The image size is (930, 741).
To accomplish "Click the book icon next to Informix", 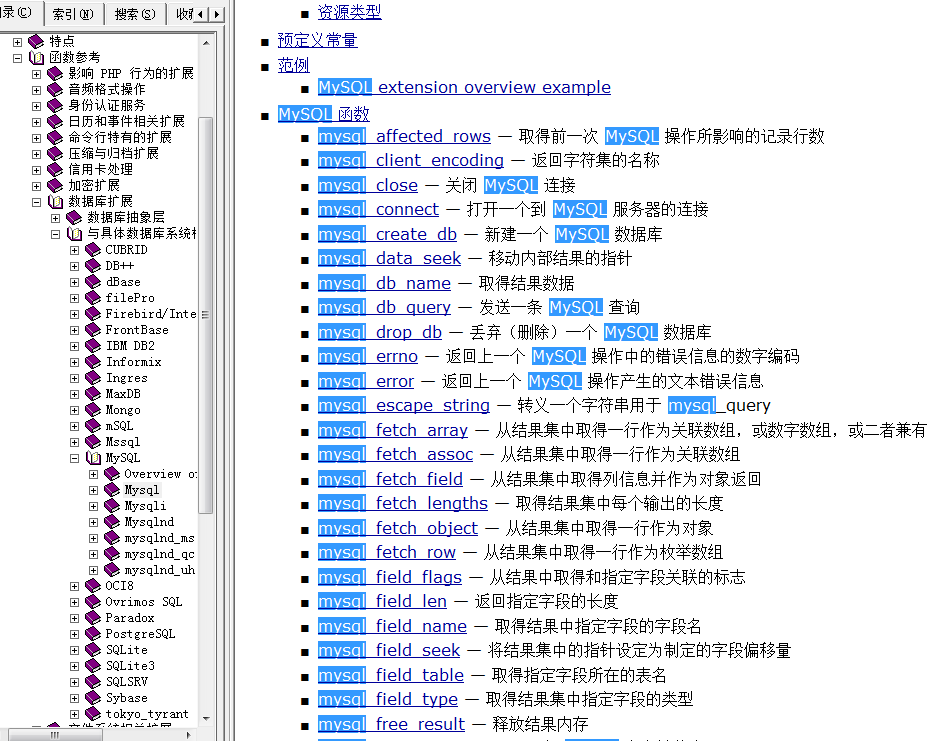I will click(x=93, y=362).
